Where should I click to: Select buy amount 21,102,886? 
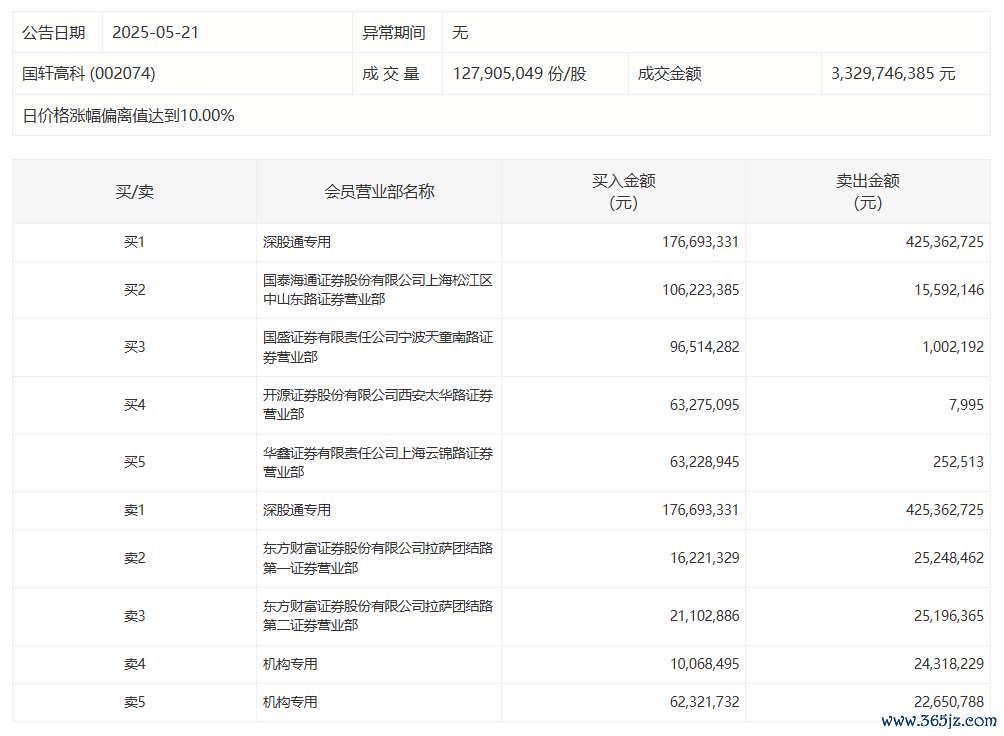704,616
